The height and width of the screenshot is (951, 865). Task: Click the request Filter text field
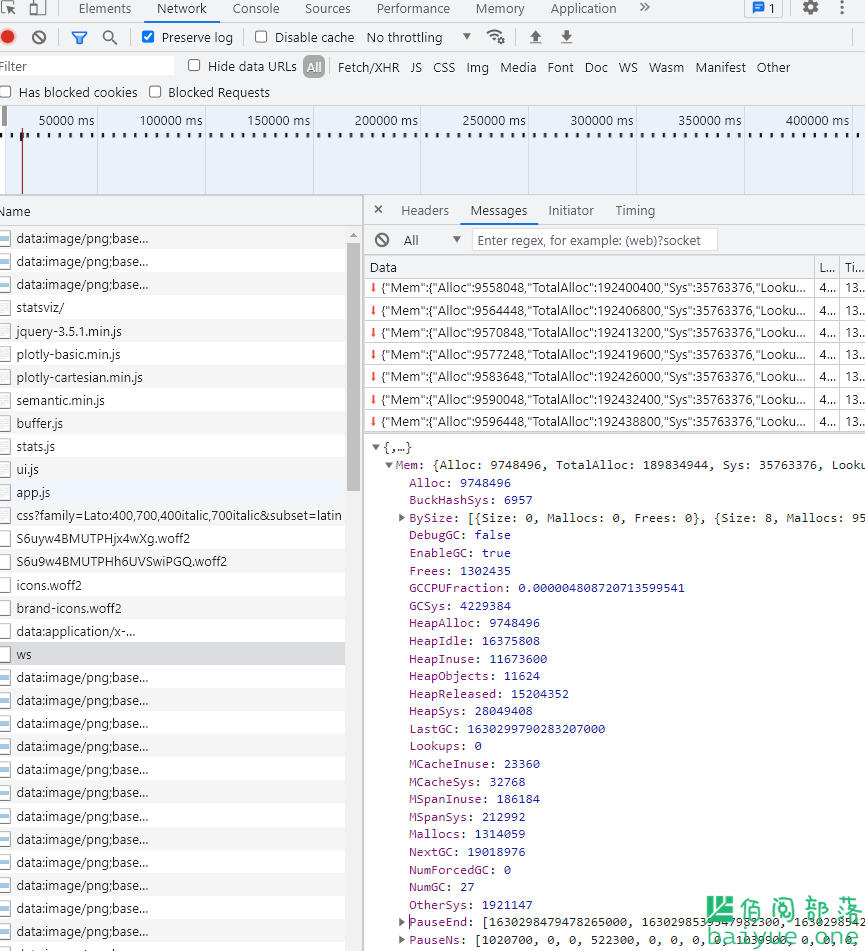(x=86, y=66)
